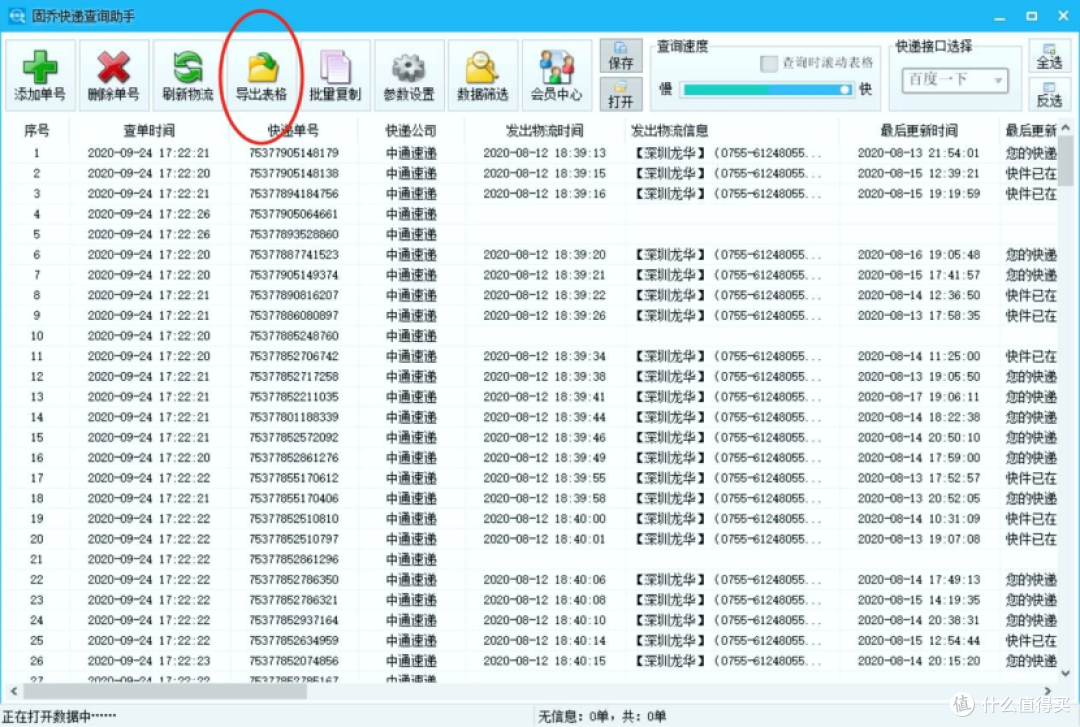Select tracking number 75377852211035
This screenshot has width=1080, height=727.
point(294,397)
